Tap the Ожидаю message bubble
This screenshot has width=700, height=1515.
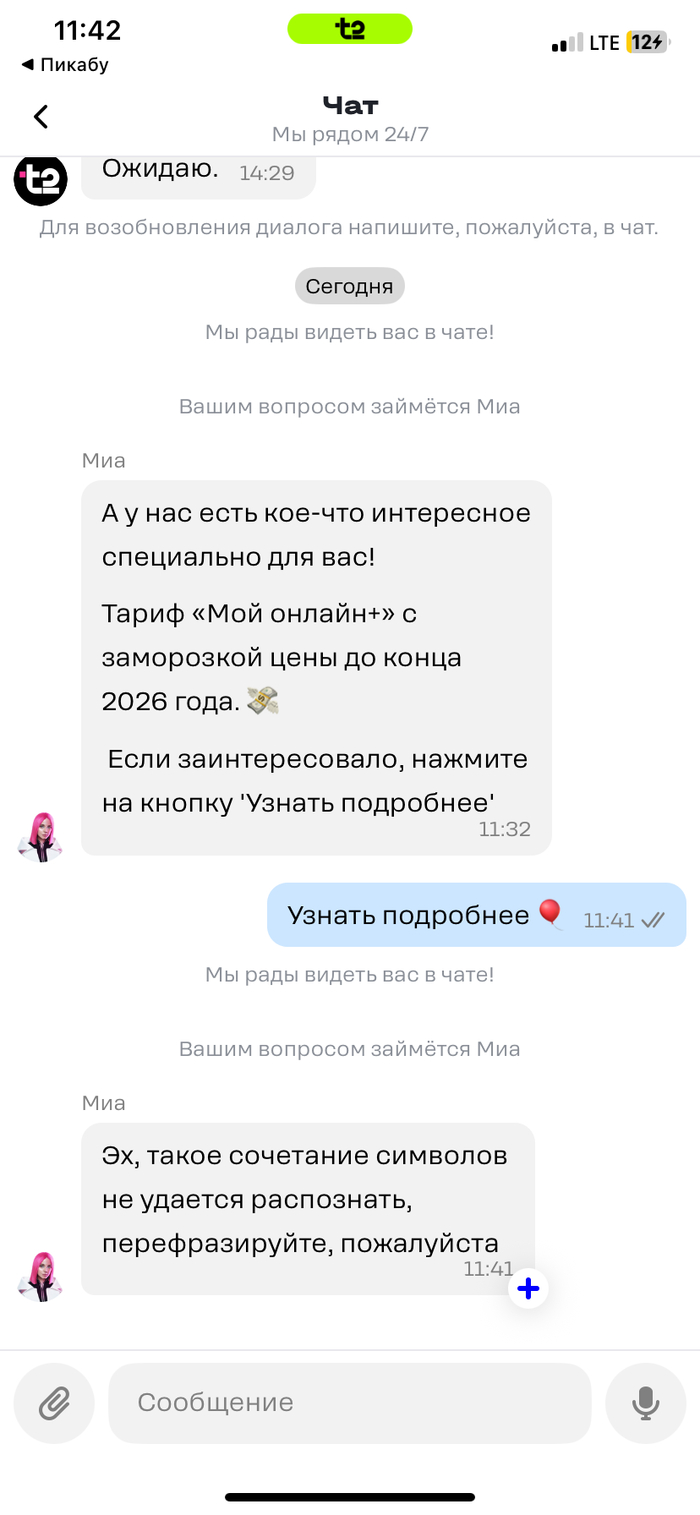pos(197,172)
